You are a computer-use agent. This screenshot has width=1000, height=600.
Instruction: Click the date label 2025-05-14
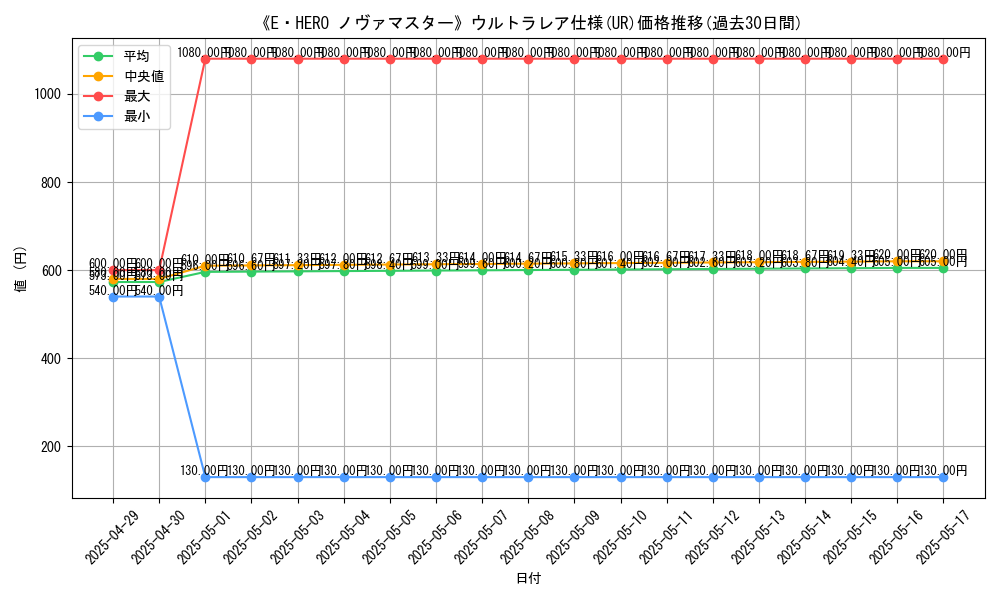click(804, 537)
